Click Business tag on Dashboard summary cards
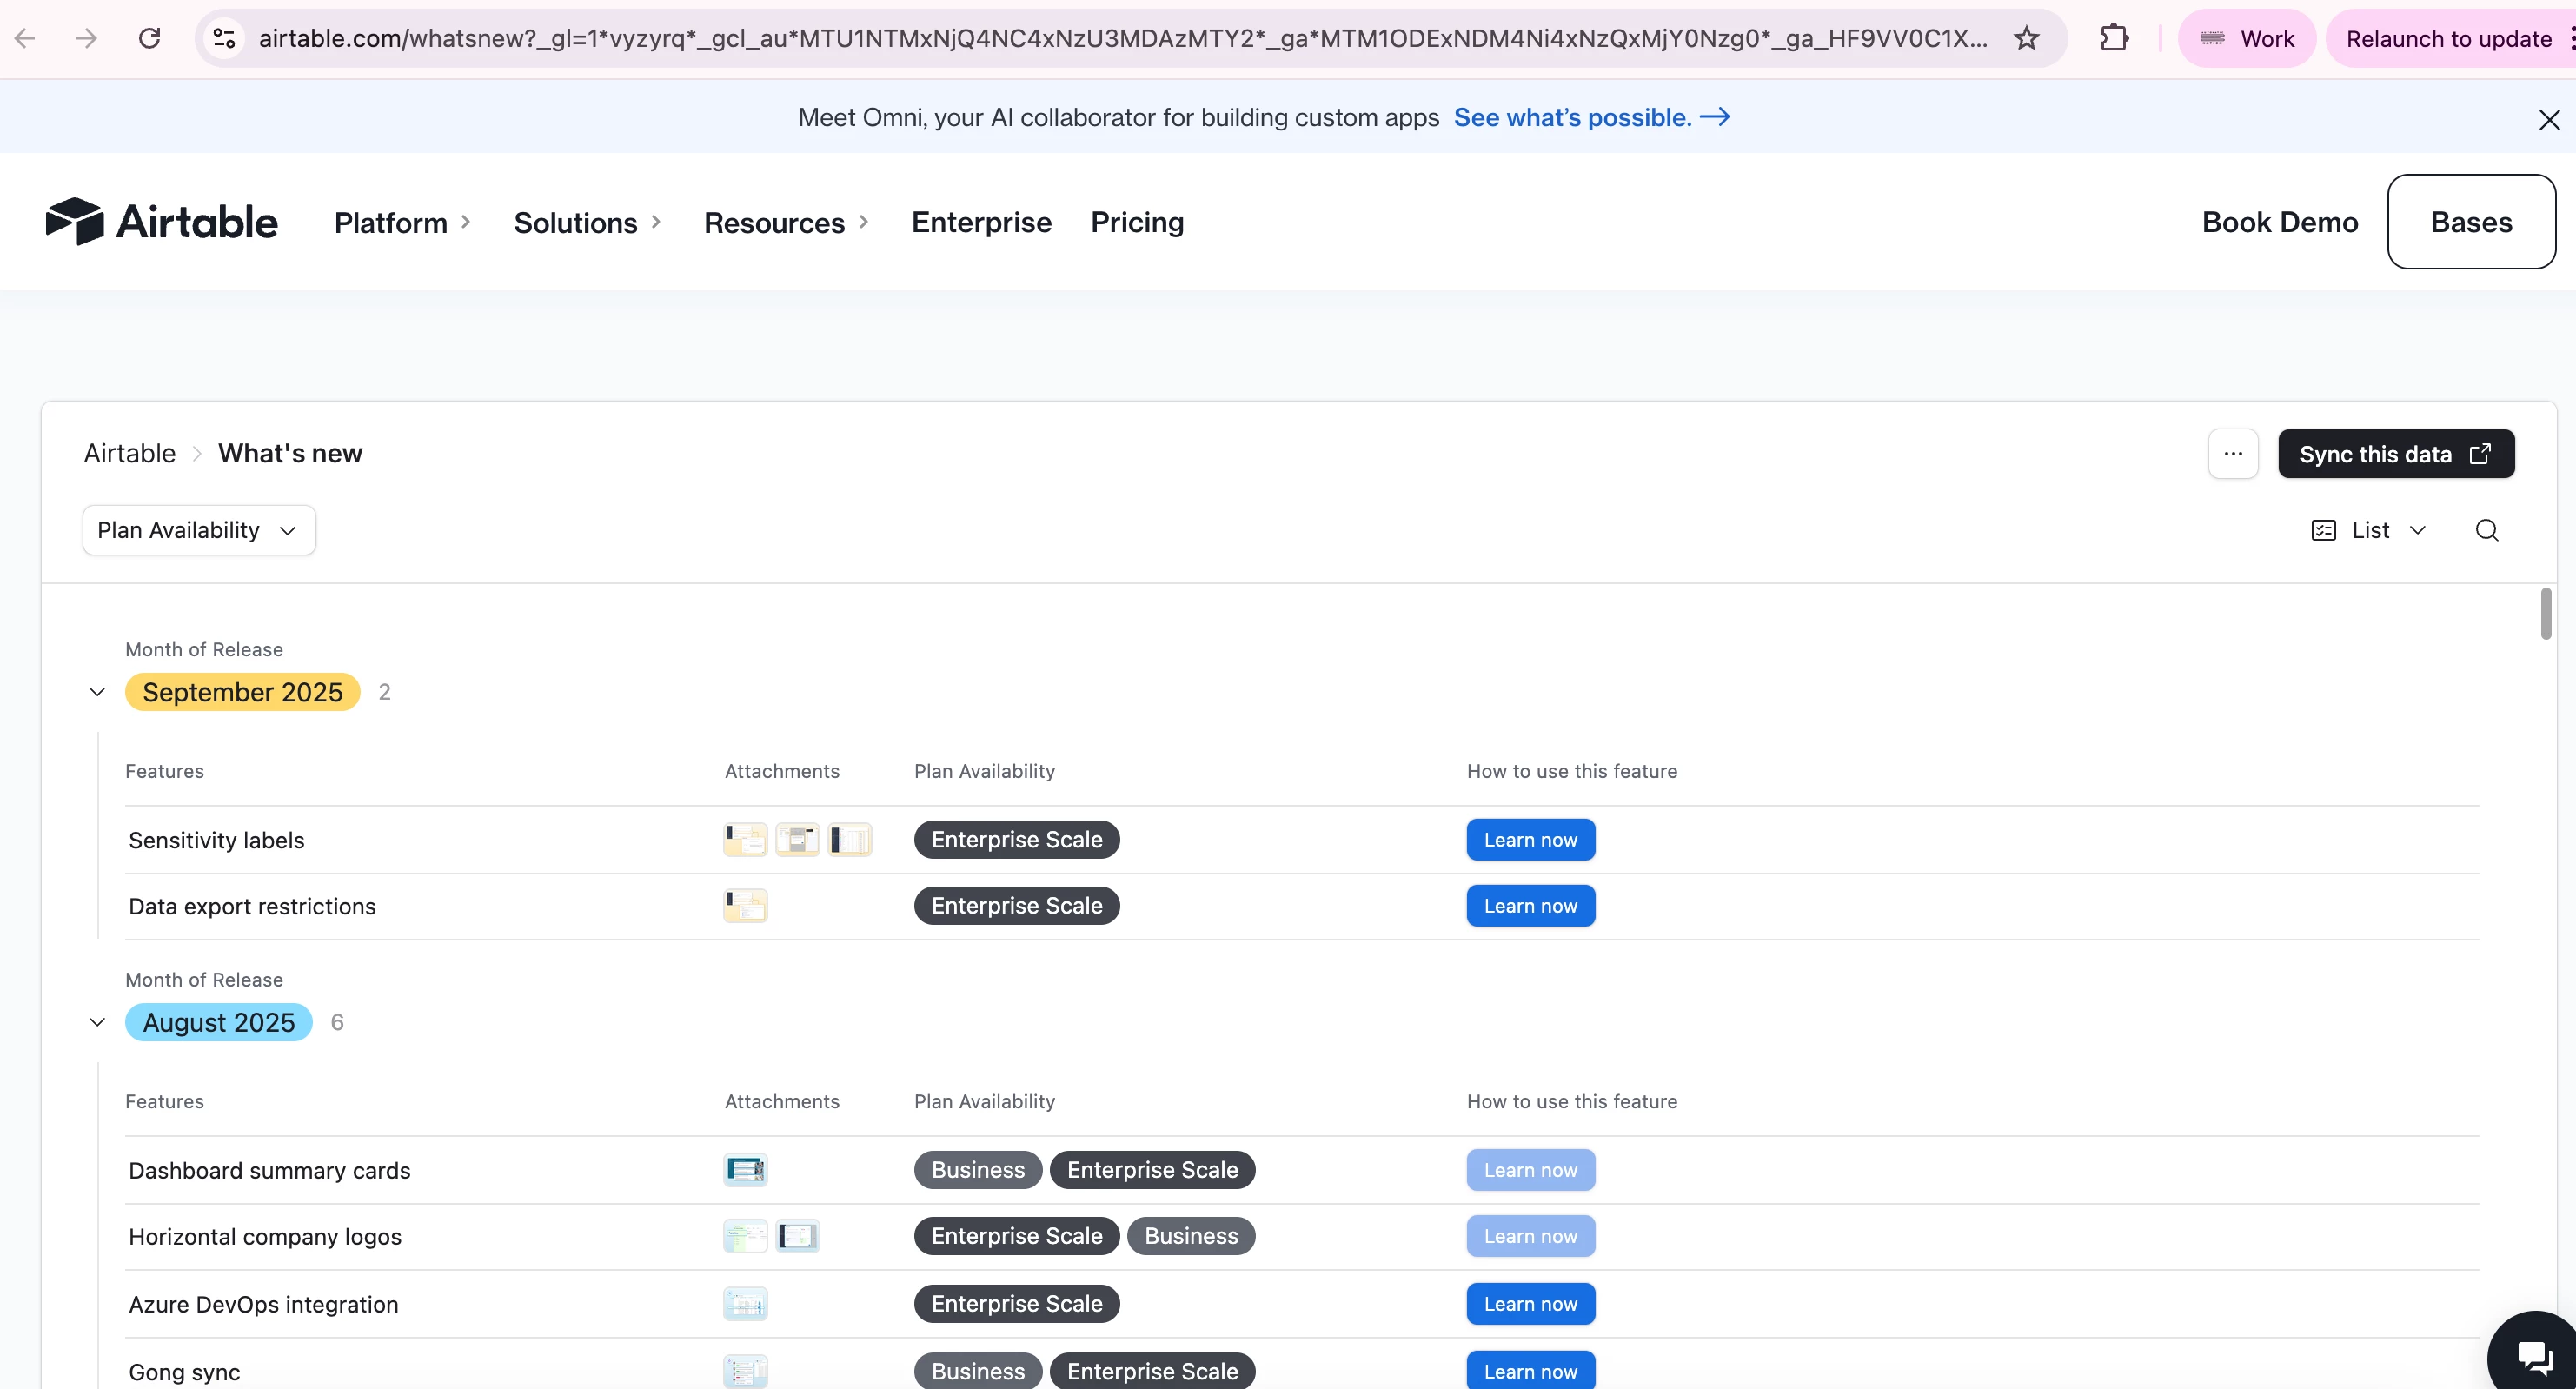 click(977, 1169)
